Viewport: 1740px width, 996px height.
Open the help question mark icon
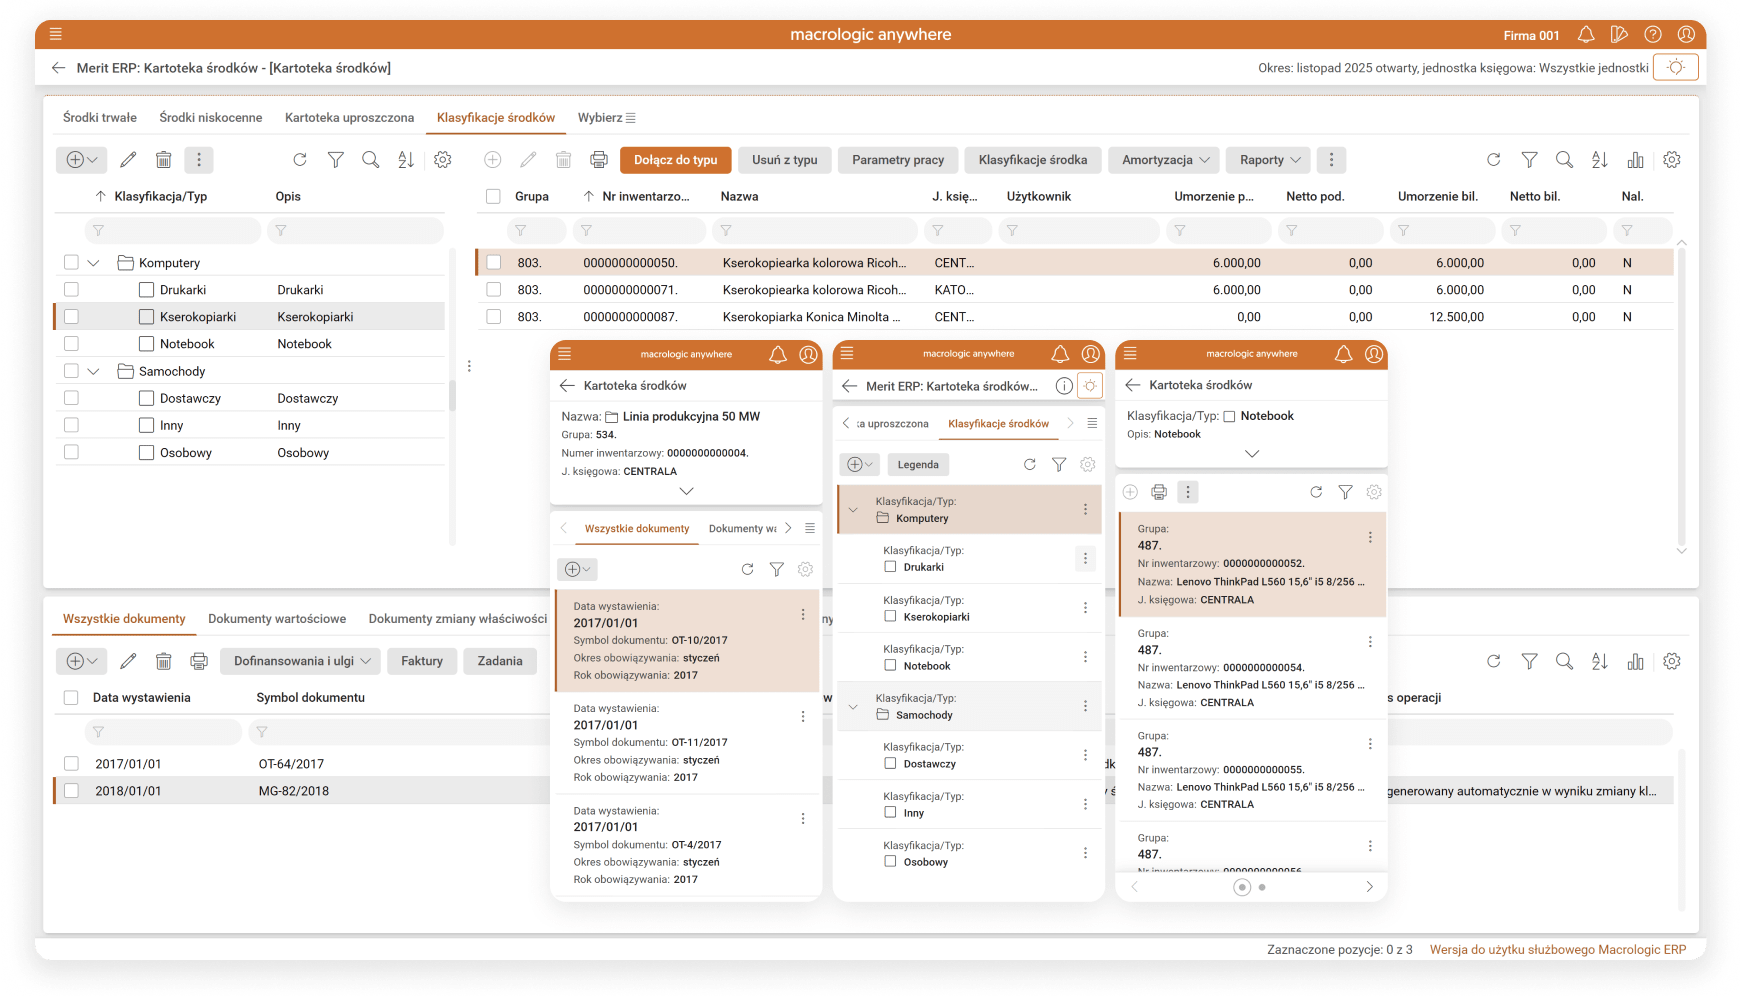coord(1653,35)
